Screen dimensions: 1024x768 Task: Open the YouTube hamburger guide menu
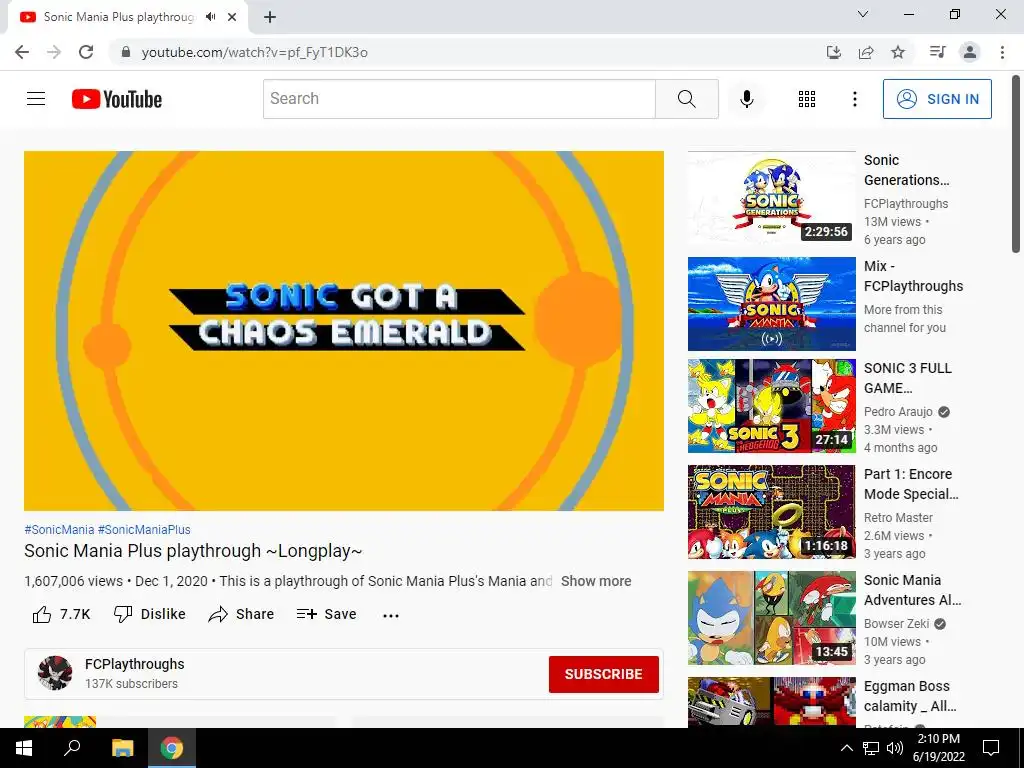tap(36, 99)
